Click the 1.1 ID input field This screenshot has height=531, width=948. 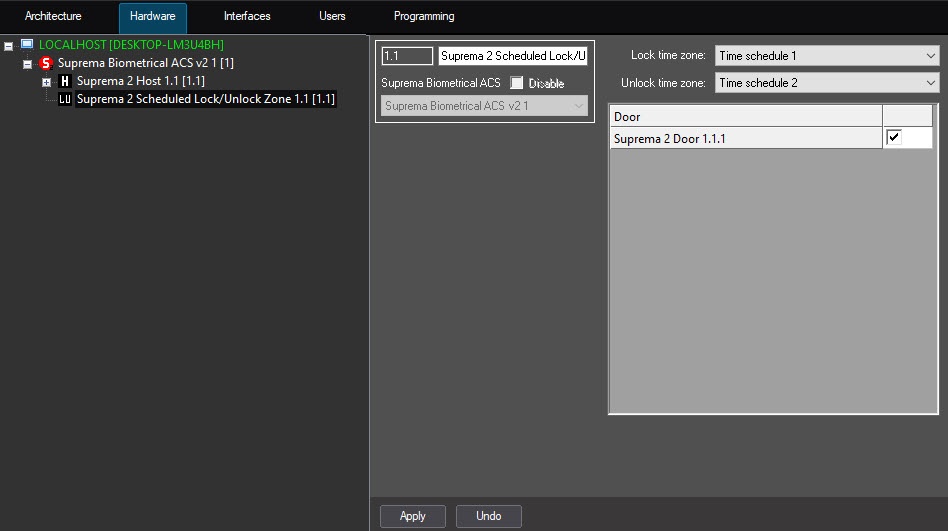click(x=407, y=56)
